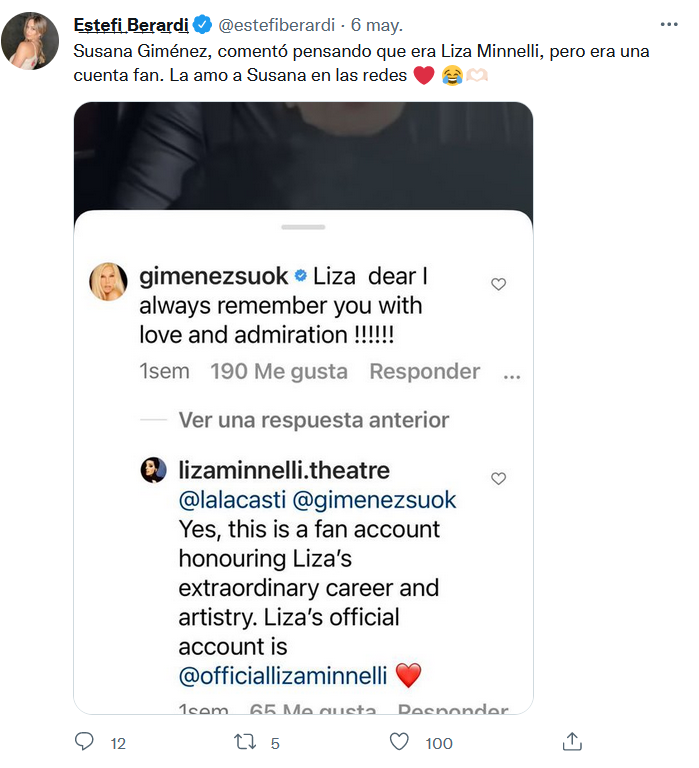The image size is (699, 768).
Task: Open the tweet's three-dot more options menu
Action: coord(669,24)
